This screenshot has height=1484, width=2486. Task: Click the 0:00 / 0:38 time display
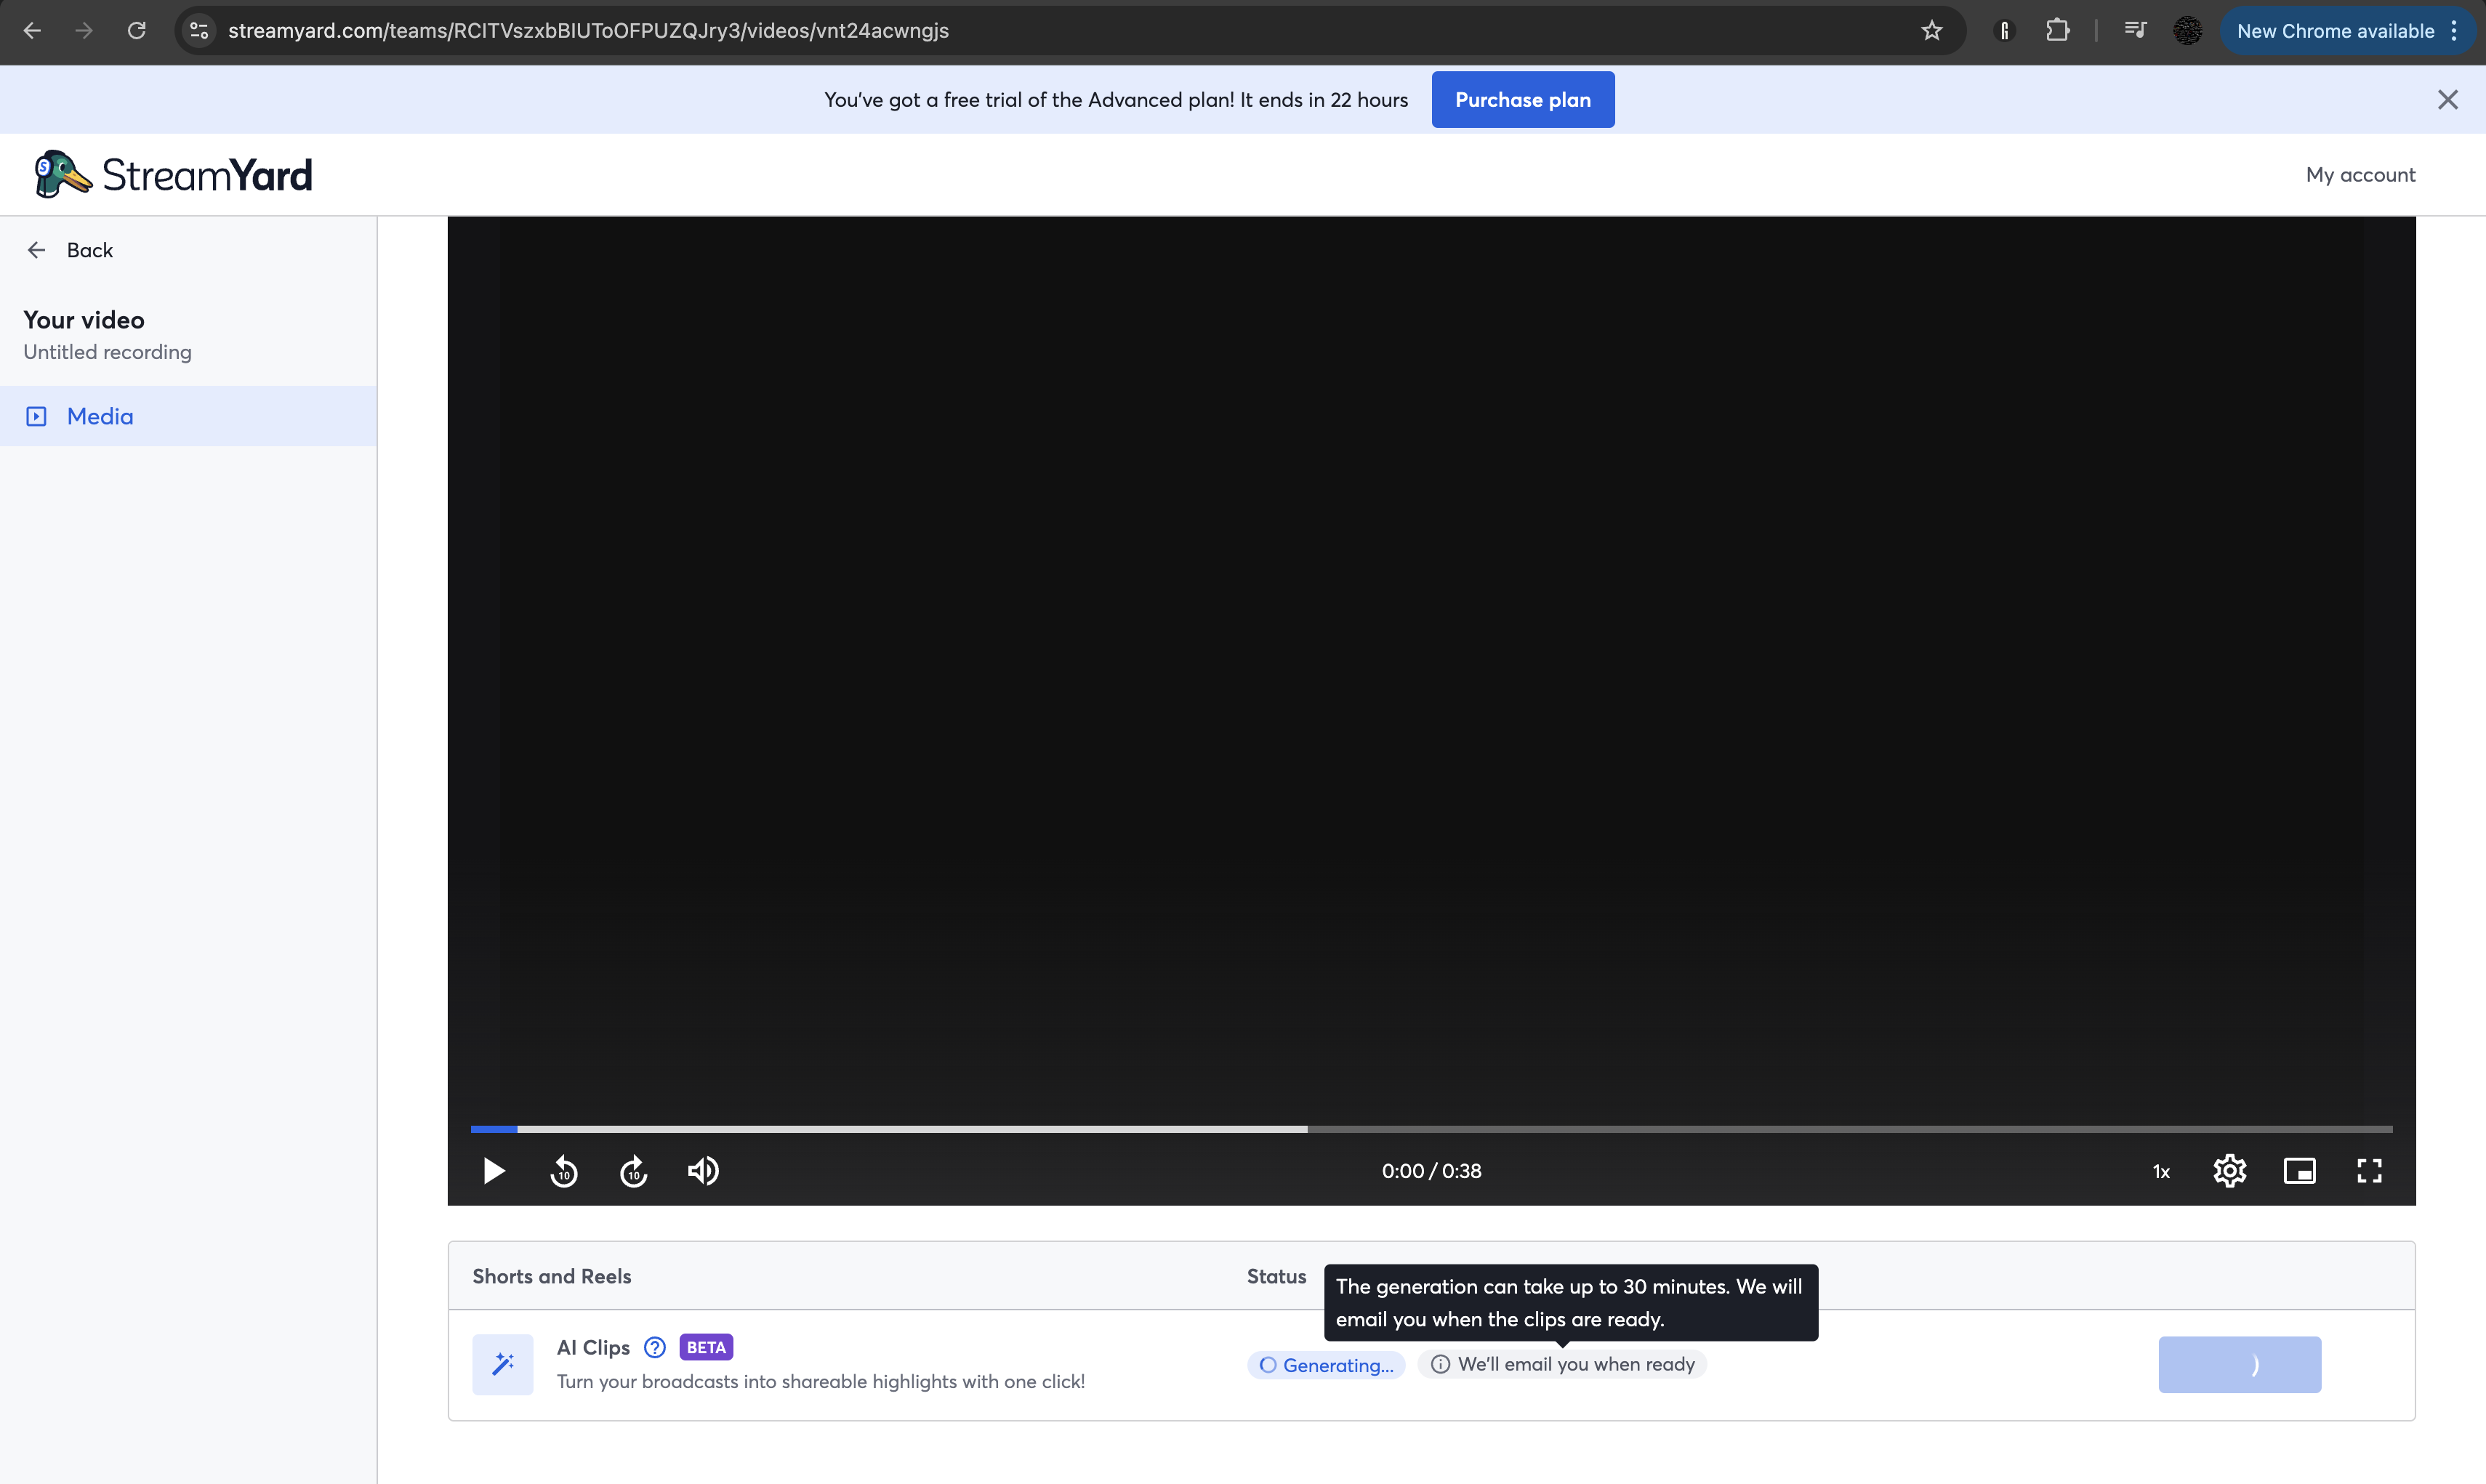(1431, 1171)
